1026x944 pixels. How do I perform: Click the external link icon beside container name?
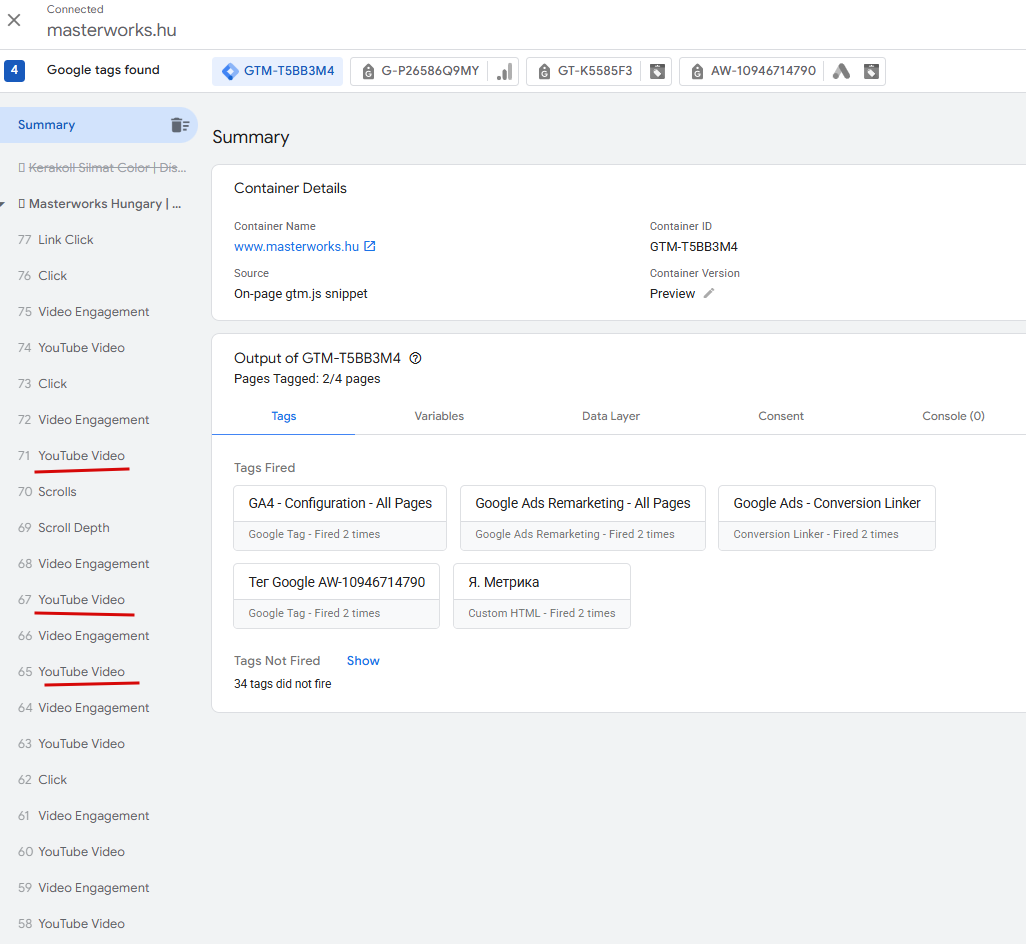point(370,246)
